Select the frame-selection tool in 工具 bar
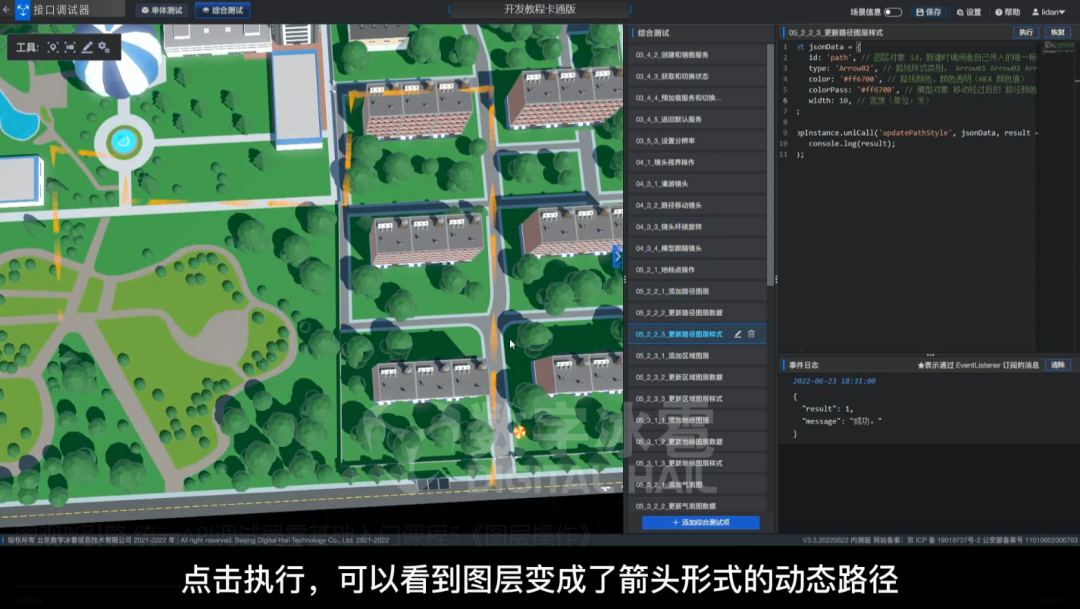Screen dimensions: 1080x609 click(x=70, y=48)
